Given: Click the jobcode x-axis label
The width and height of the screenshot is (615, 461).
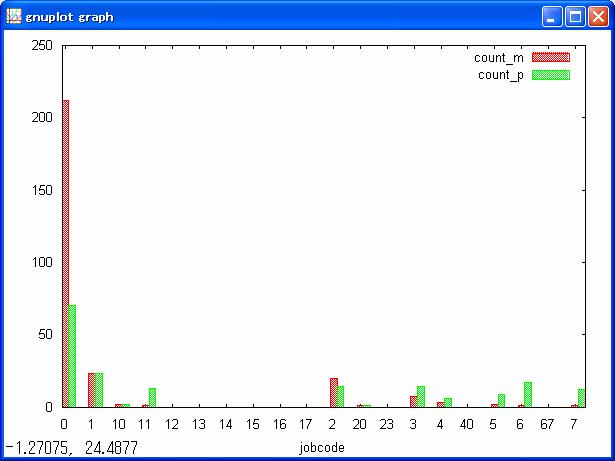Looking at the screenshot, I should pos(322,448).
